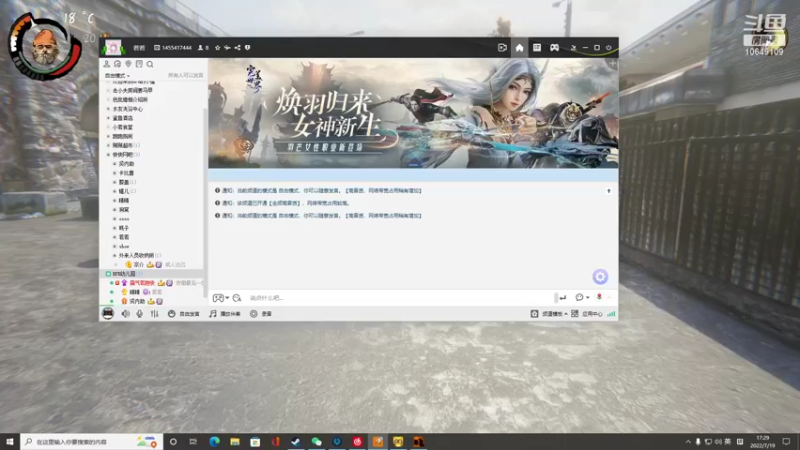Image resolution: width=800 pixels, height=450 pixels.
Task: Open the floating purple settings gear
Action: tap(600, 277)
